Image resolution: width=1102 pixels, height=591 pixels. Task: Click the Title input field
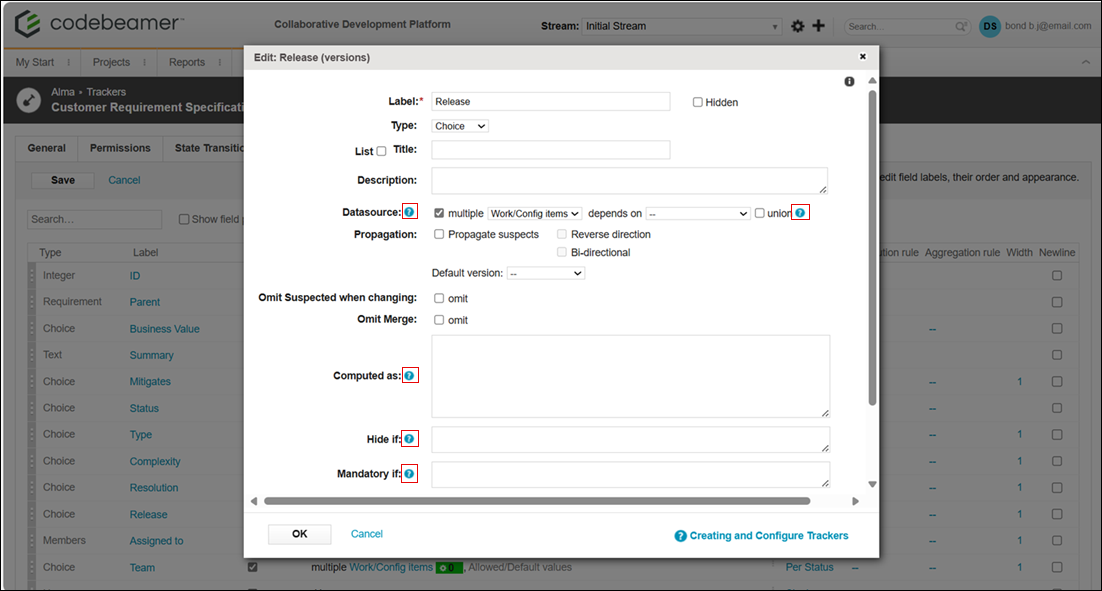[551, 150]
